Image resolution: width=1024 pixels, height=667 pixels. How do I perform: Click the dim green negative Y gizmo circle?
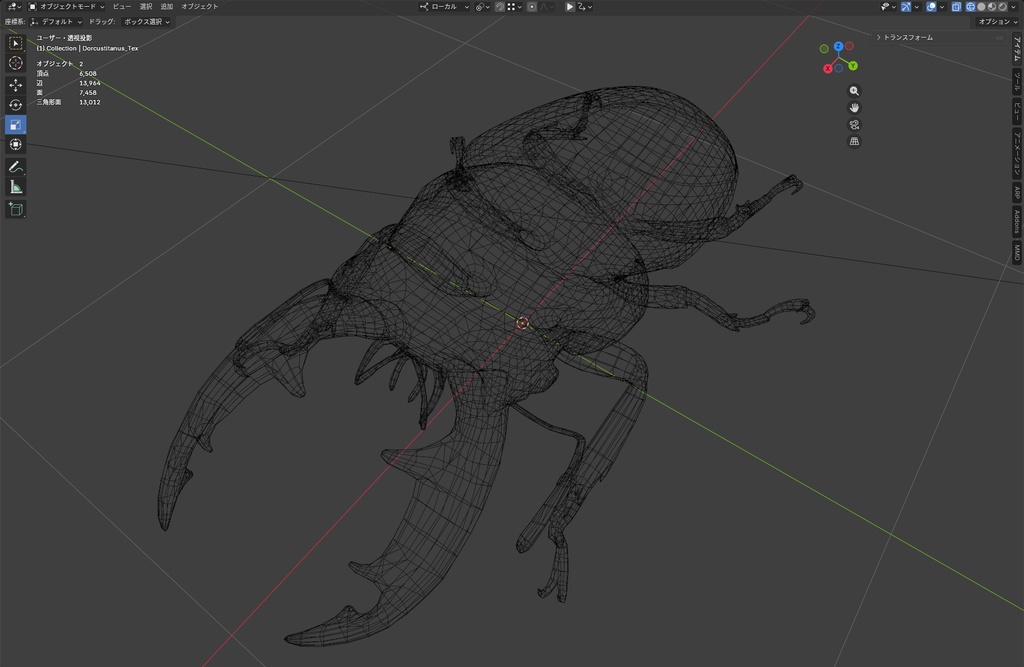pos(824,49)
